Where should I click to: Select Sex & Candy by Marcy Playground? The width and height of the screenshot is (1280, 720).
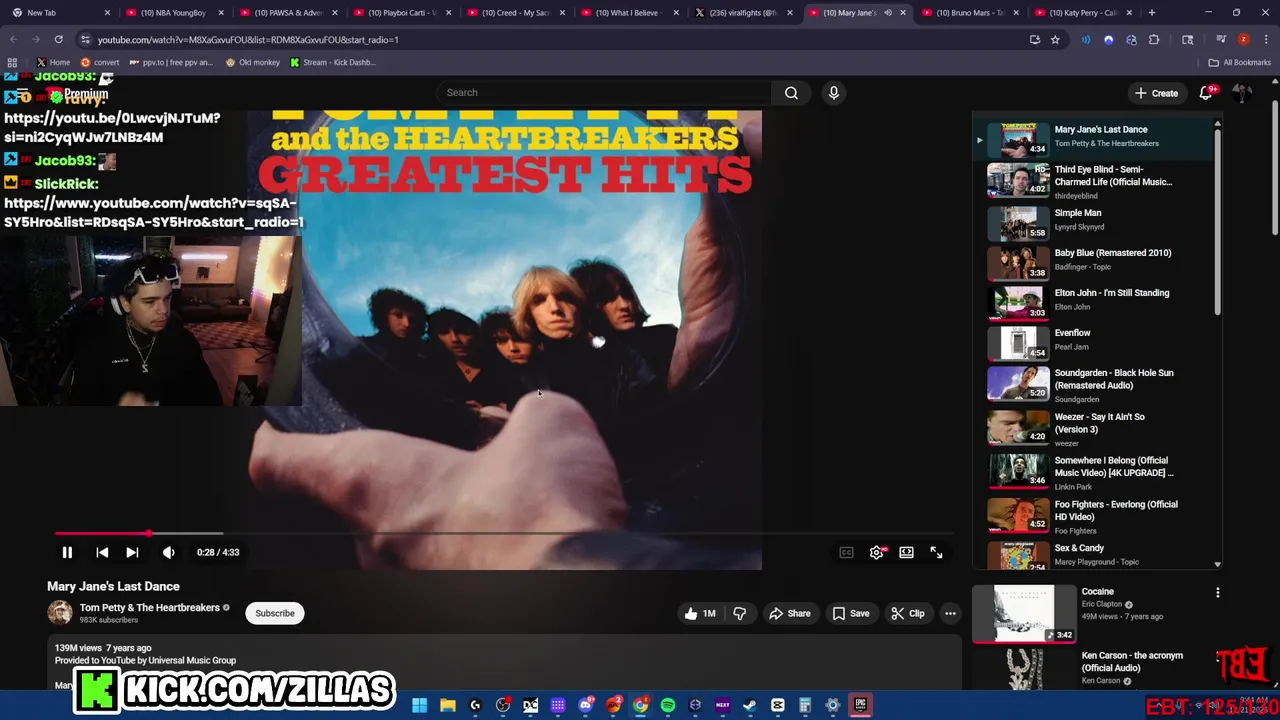coord(1095,554)
